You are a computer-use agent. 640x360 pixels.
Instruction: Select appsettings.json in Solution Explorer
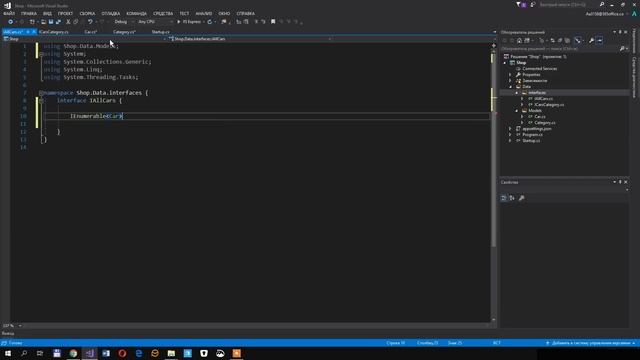536,129
